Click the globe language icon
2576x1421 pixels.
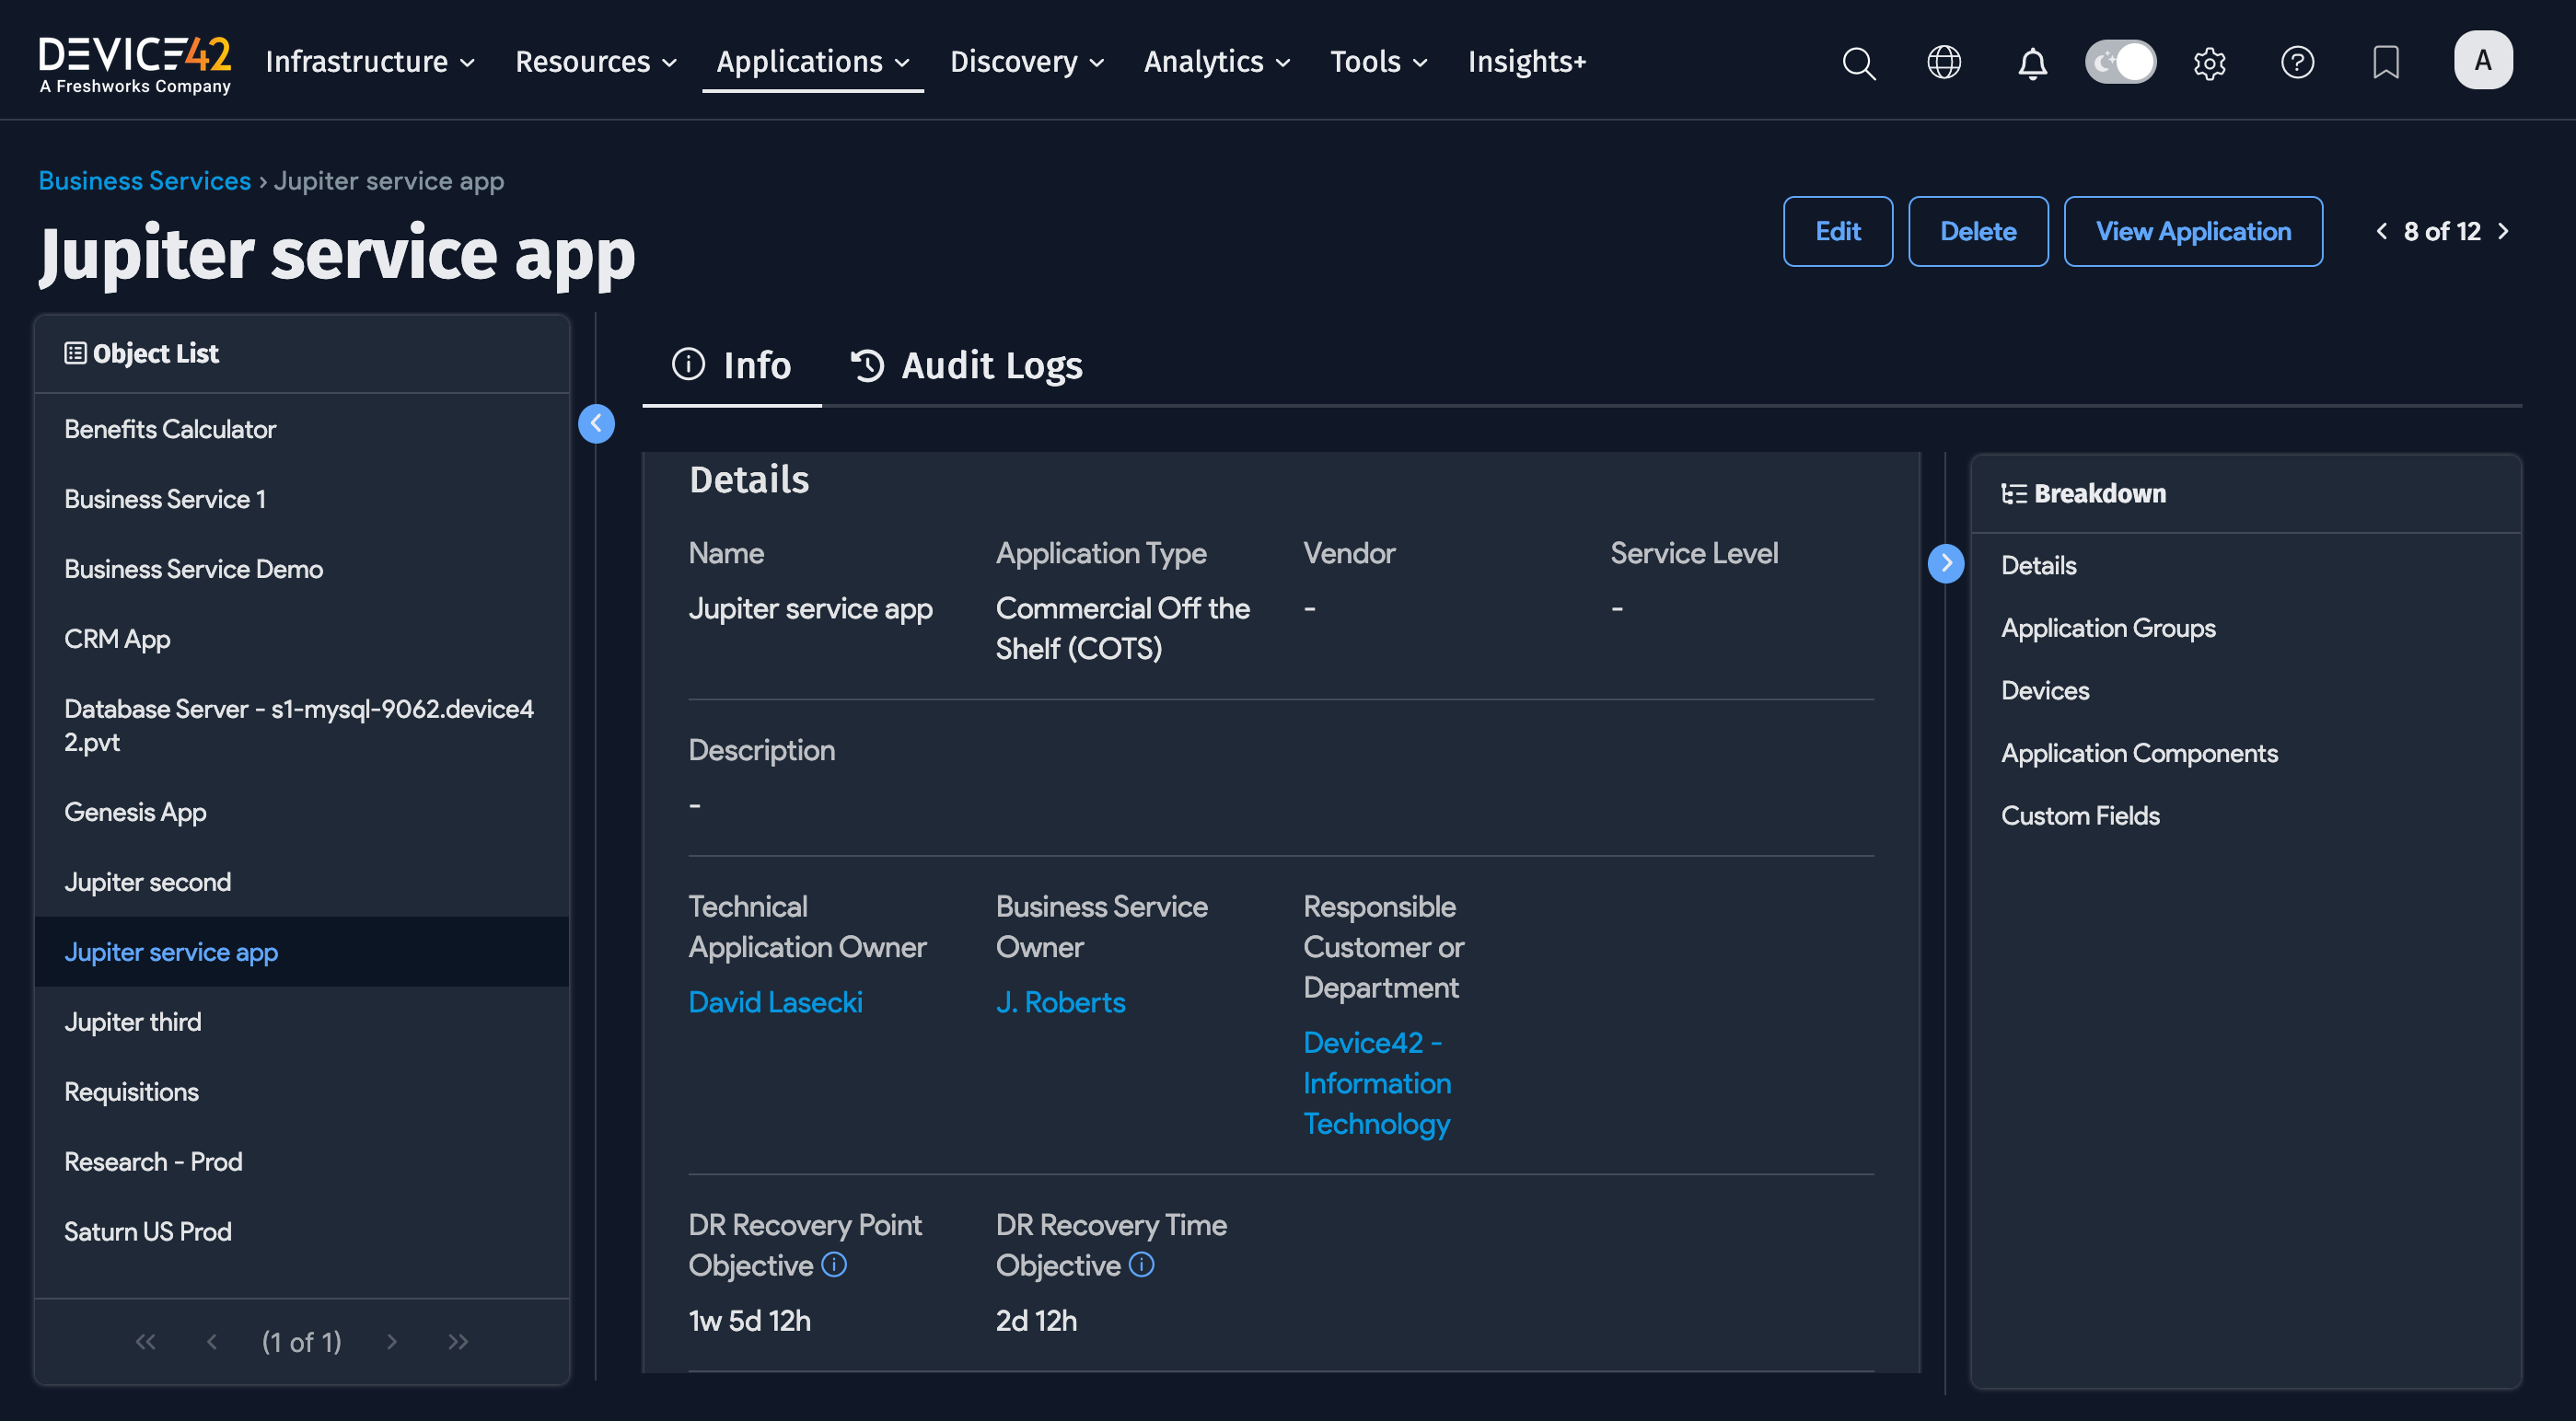1943,62
